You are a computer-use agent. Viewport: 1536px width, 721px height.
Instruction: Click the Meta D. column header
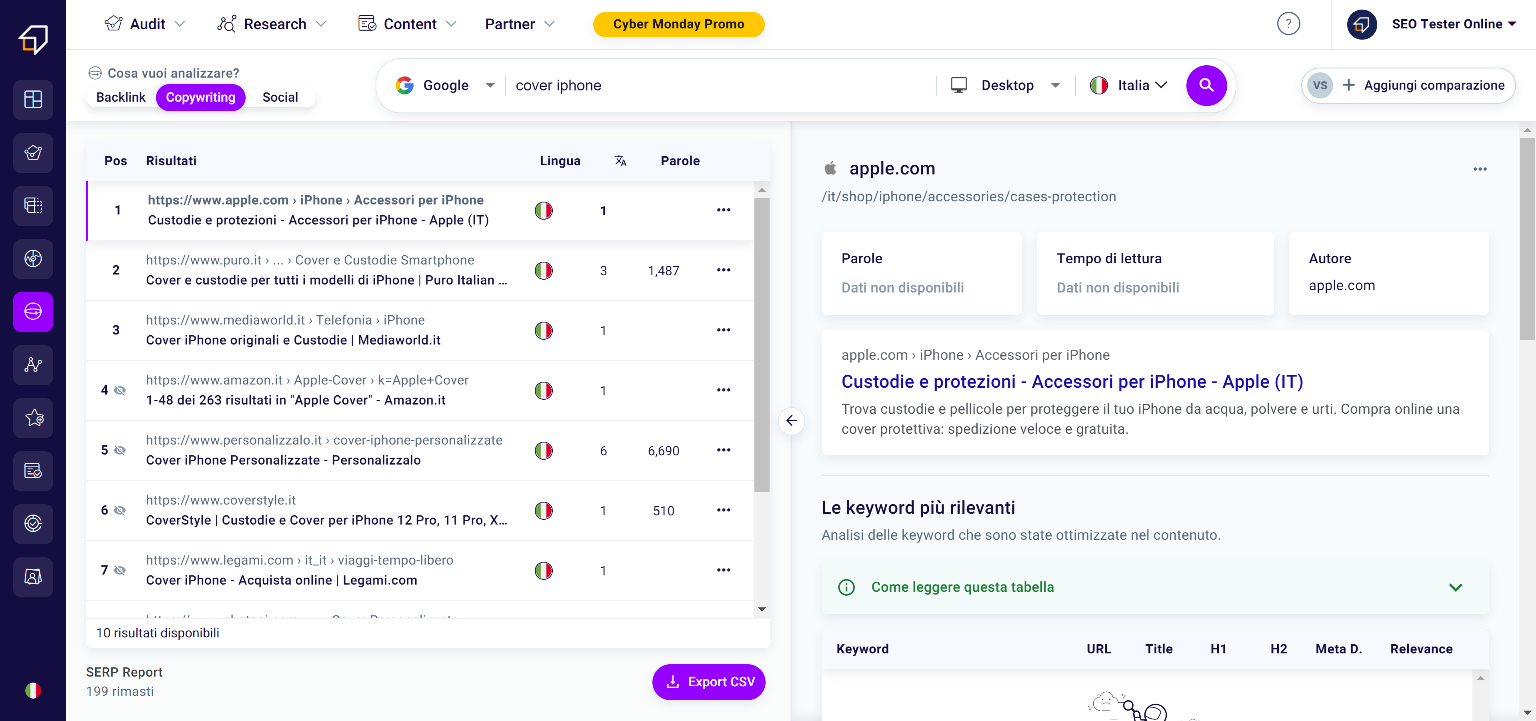click(x=1339, y=649)
